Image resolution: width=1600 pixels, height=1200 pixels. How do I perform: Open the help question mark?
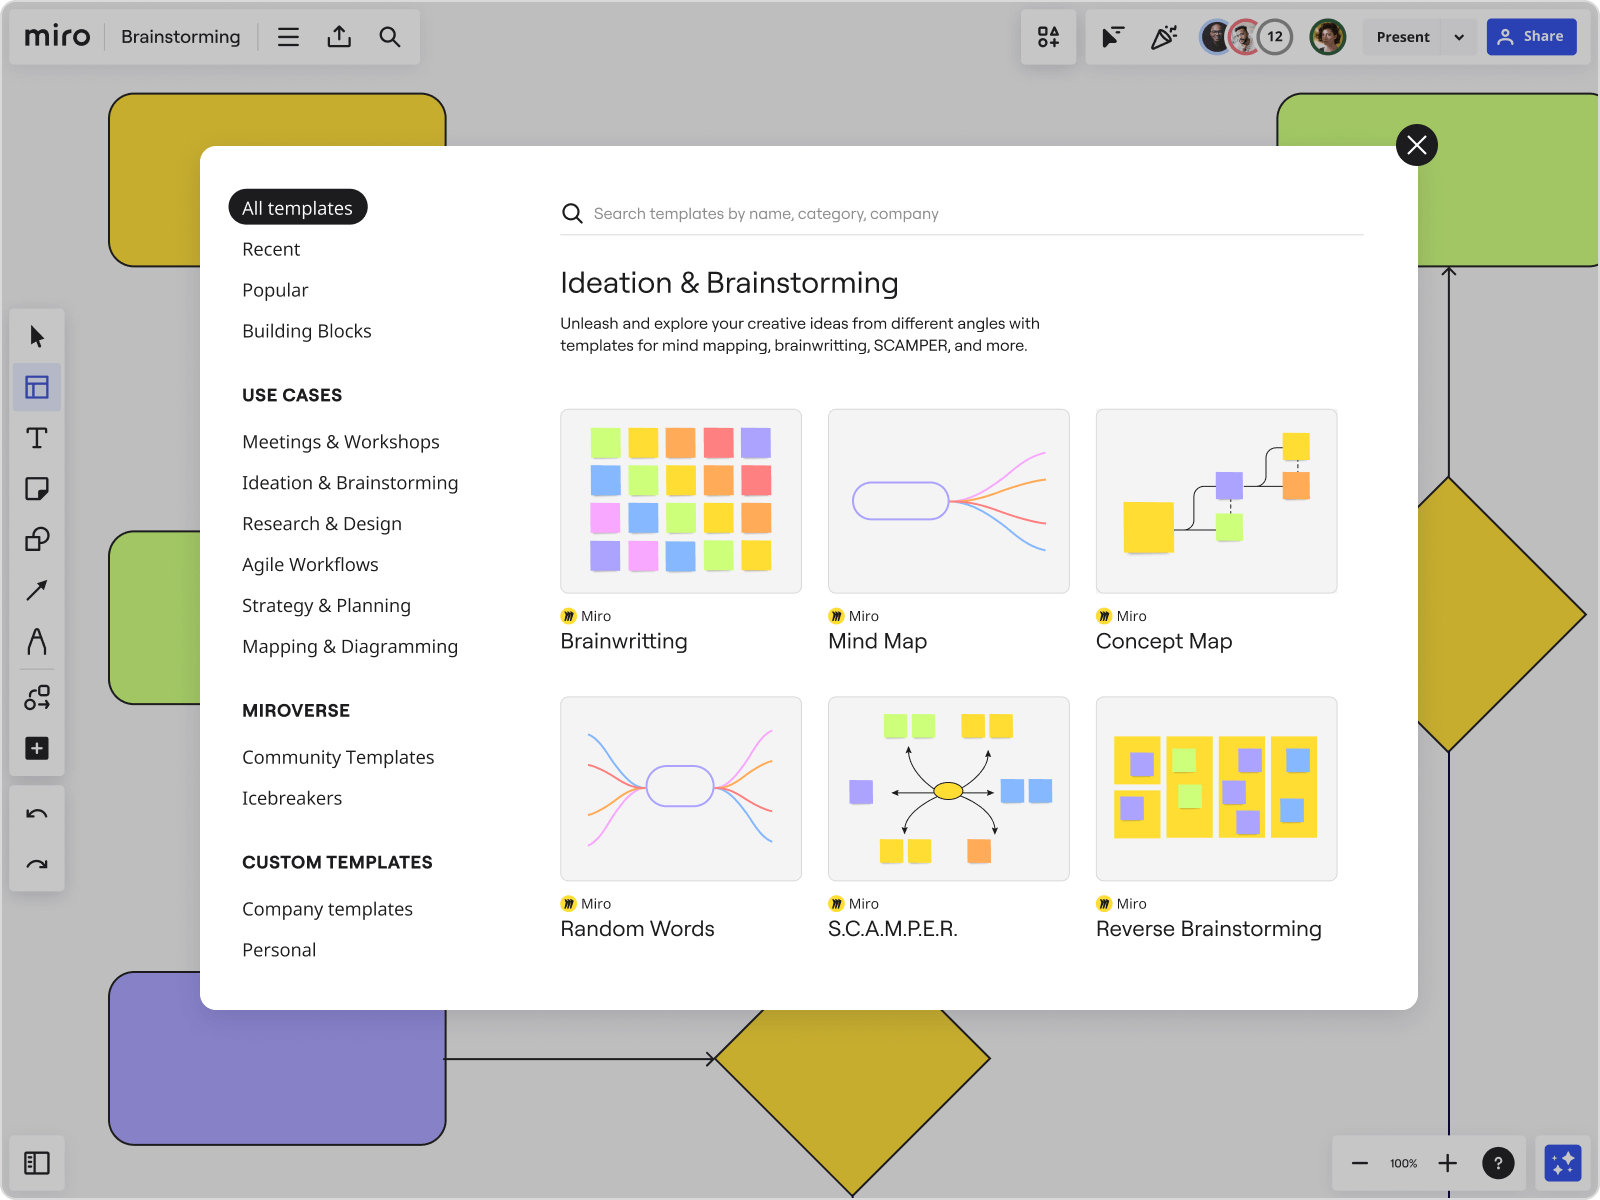click(1498, 1163)
